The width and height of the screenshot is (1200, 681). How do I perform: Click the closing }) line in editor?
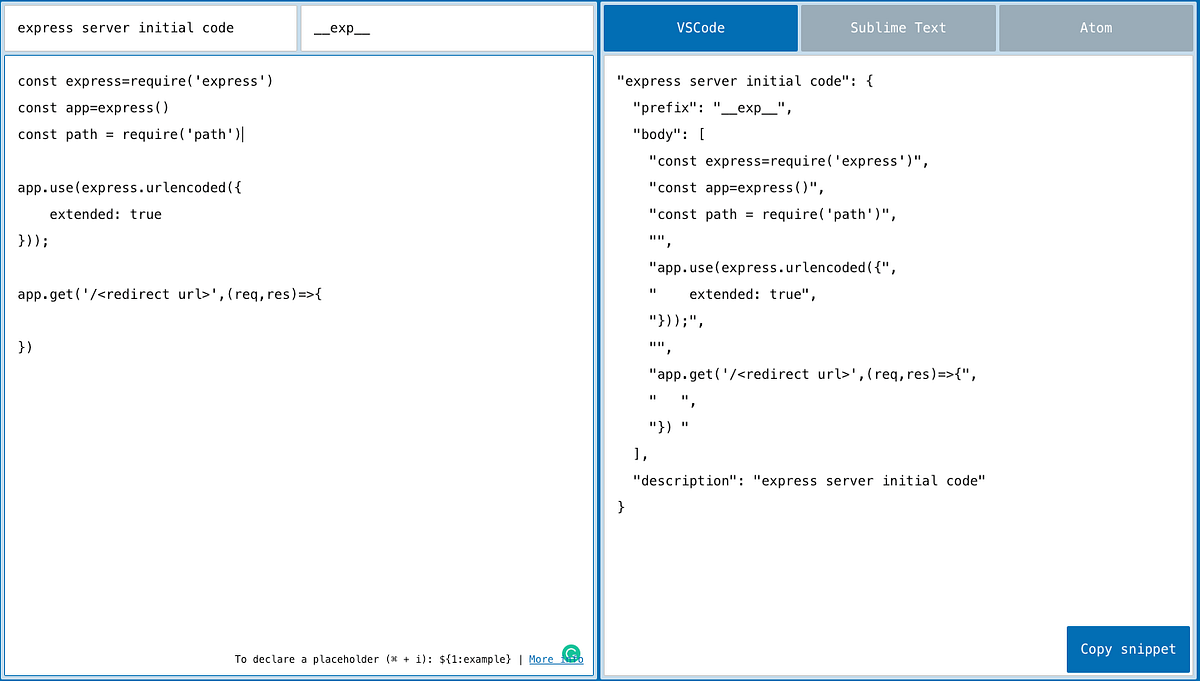click(25, 347)
